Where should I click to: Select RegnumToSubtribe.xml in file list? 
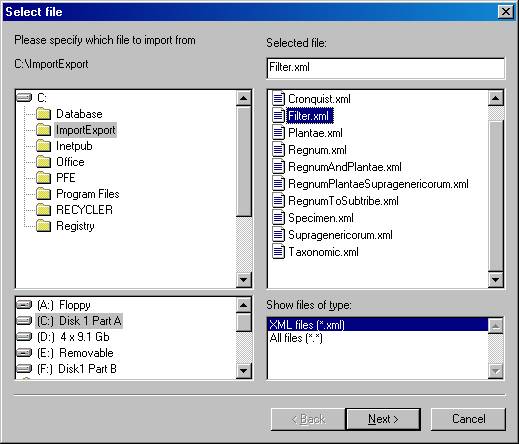(x=343, y=201)
